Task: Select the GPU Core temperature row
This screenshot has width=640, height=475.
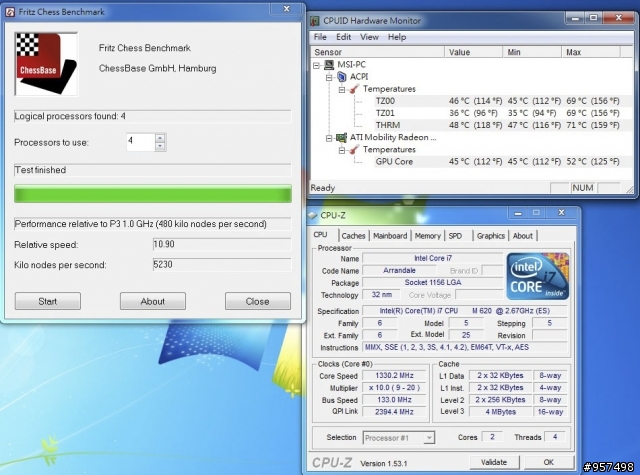Action: [x=497, y=162]
